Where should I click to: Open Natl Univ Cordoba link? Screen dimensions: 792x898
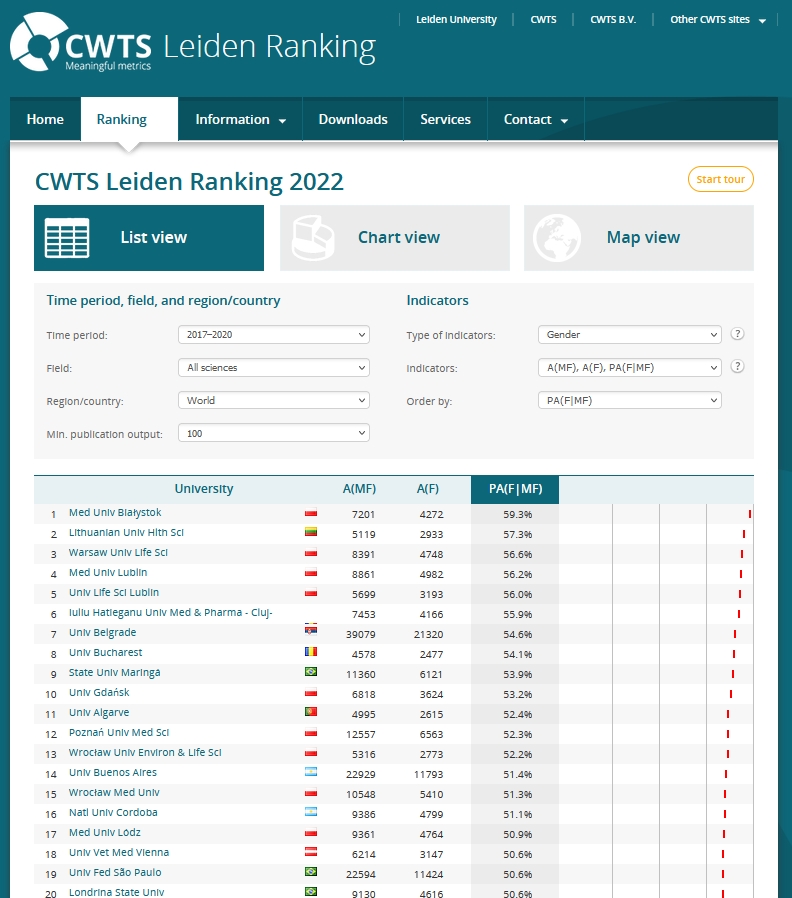pyautogui.click(x=113, y=813)
